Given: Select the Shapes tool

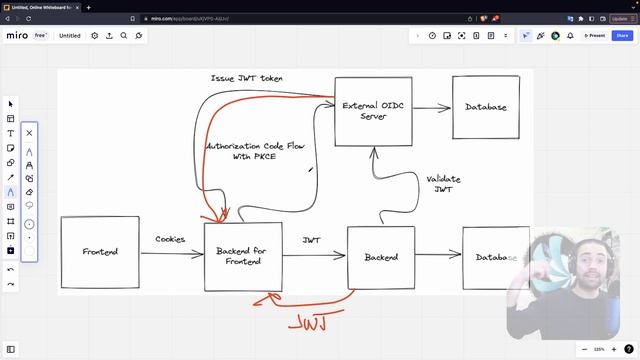Looking at the screenshot, I should pyautogui.click(x=11, y=163).
